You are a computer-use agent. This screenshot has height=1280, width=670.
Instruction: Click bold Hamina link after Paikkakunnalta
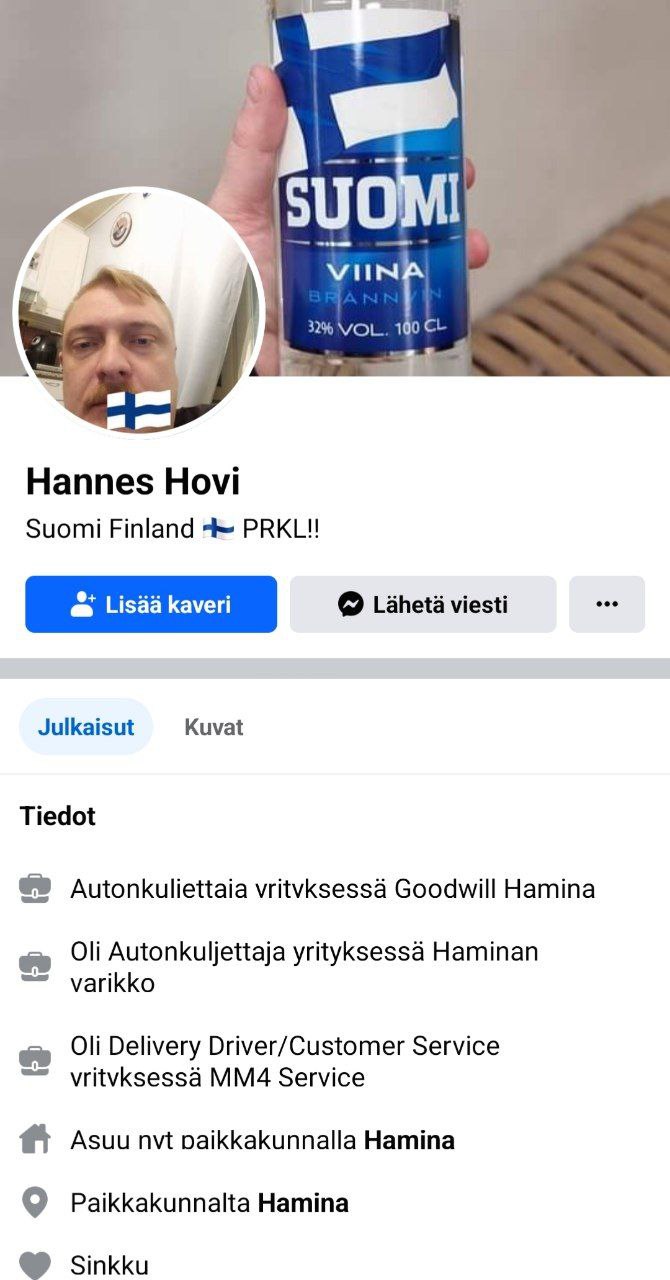[303, 1203]
